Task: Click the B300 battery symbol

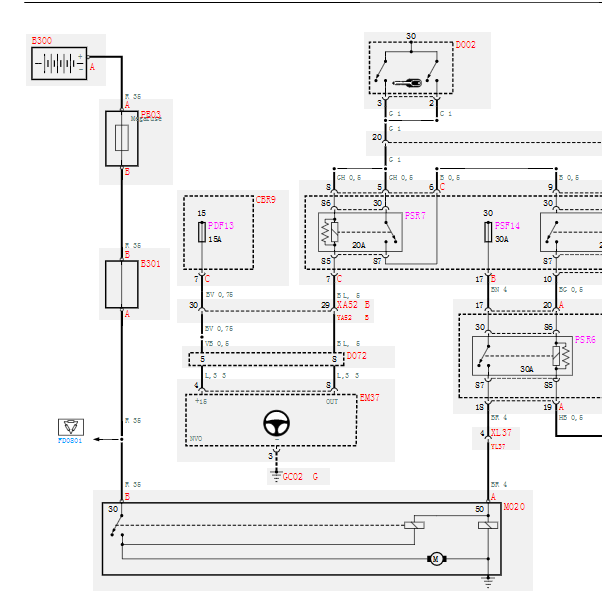Action: (59, 63)
